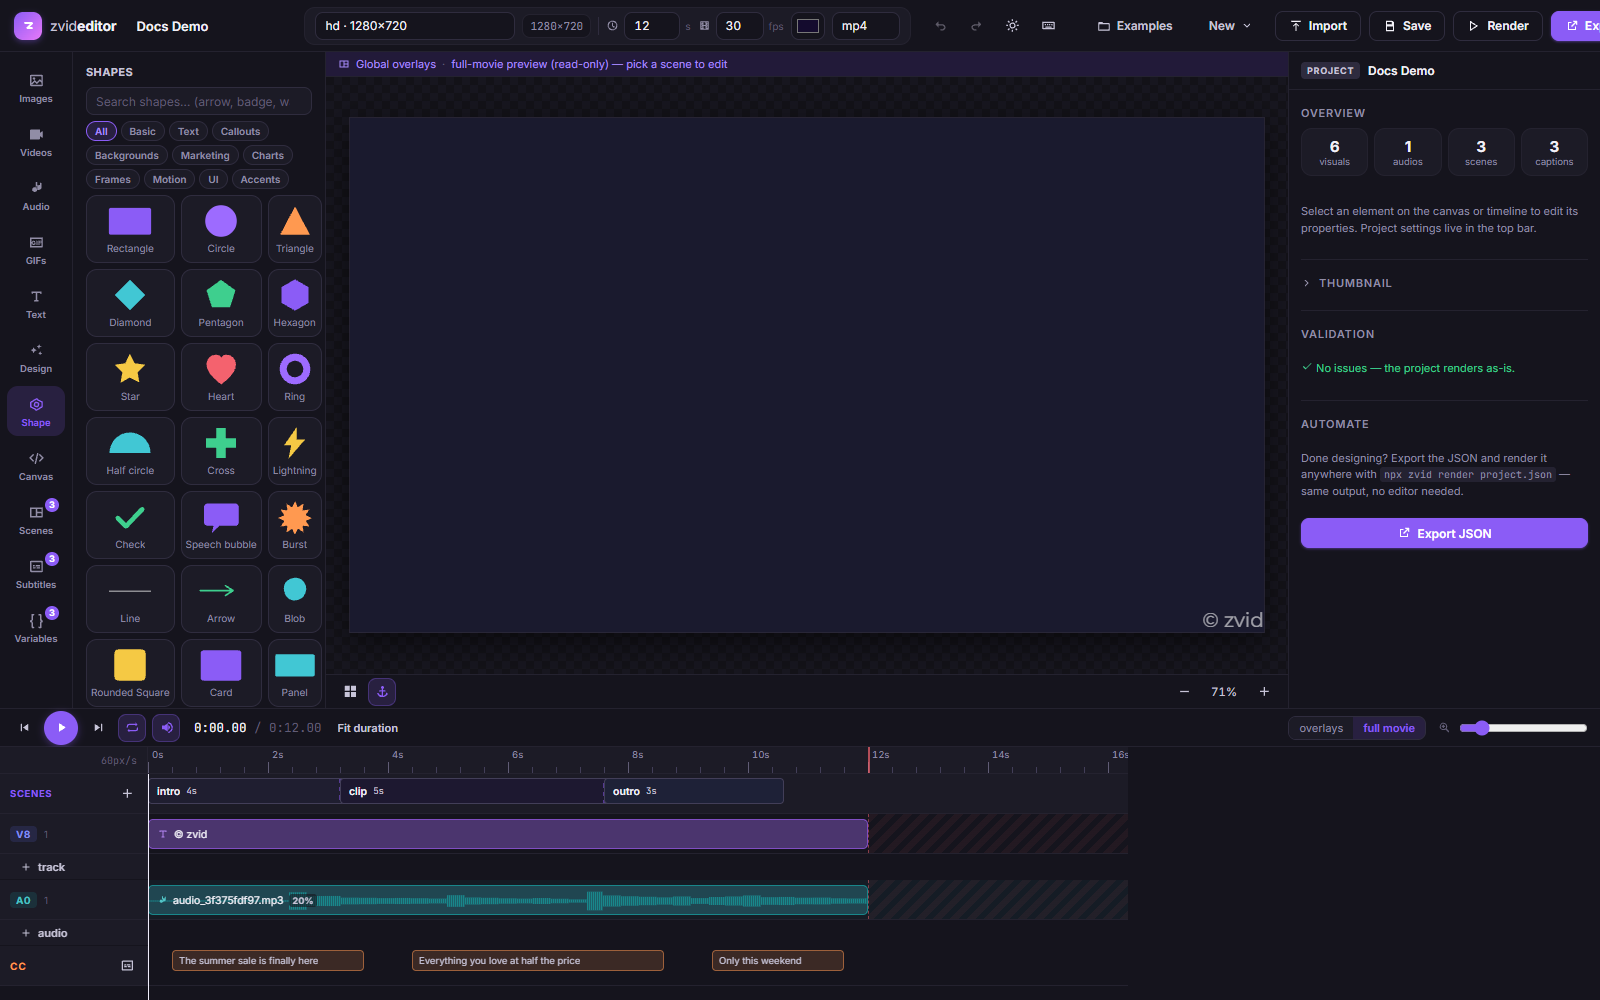Open the Examples menu

coord(1135,26)
